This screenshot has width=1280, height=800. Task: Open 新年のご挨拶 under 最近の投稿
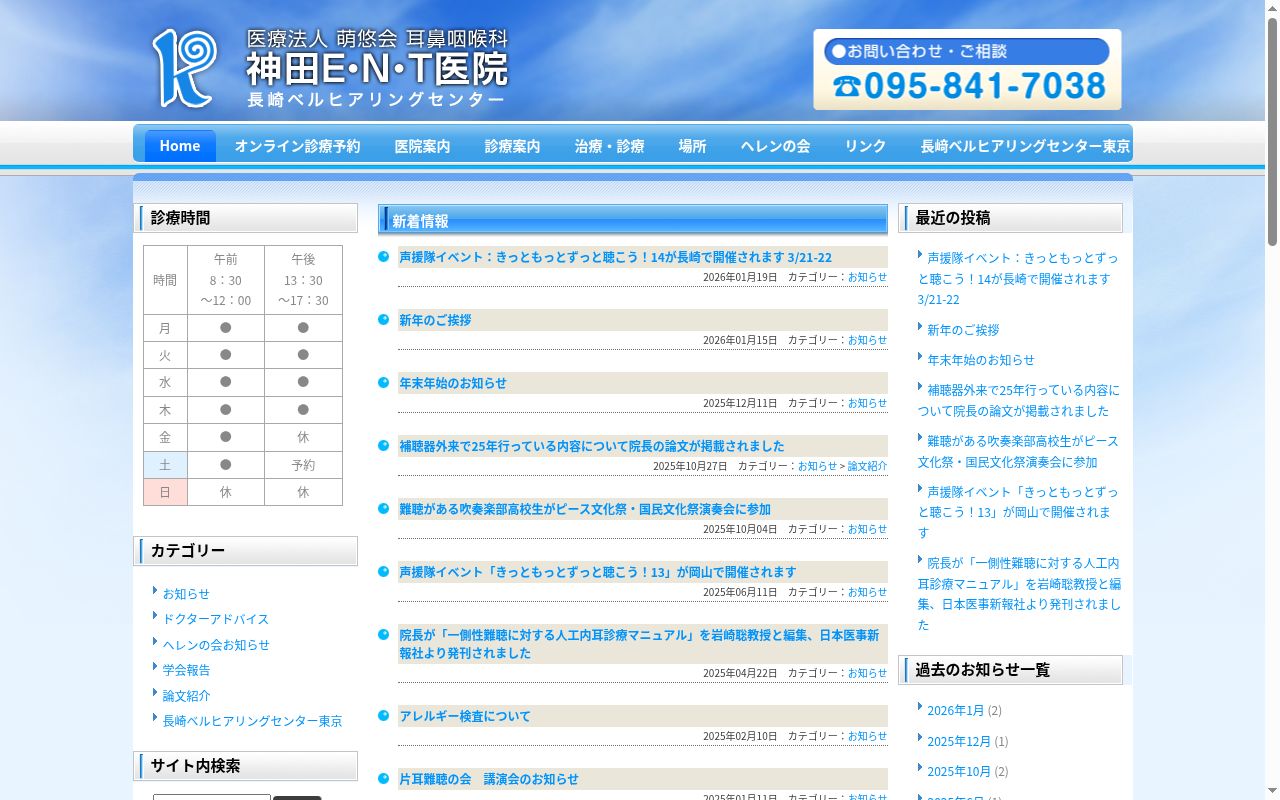pyautogui.click(x=963, y=330)
